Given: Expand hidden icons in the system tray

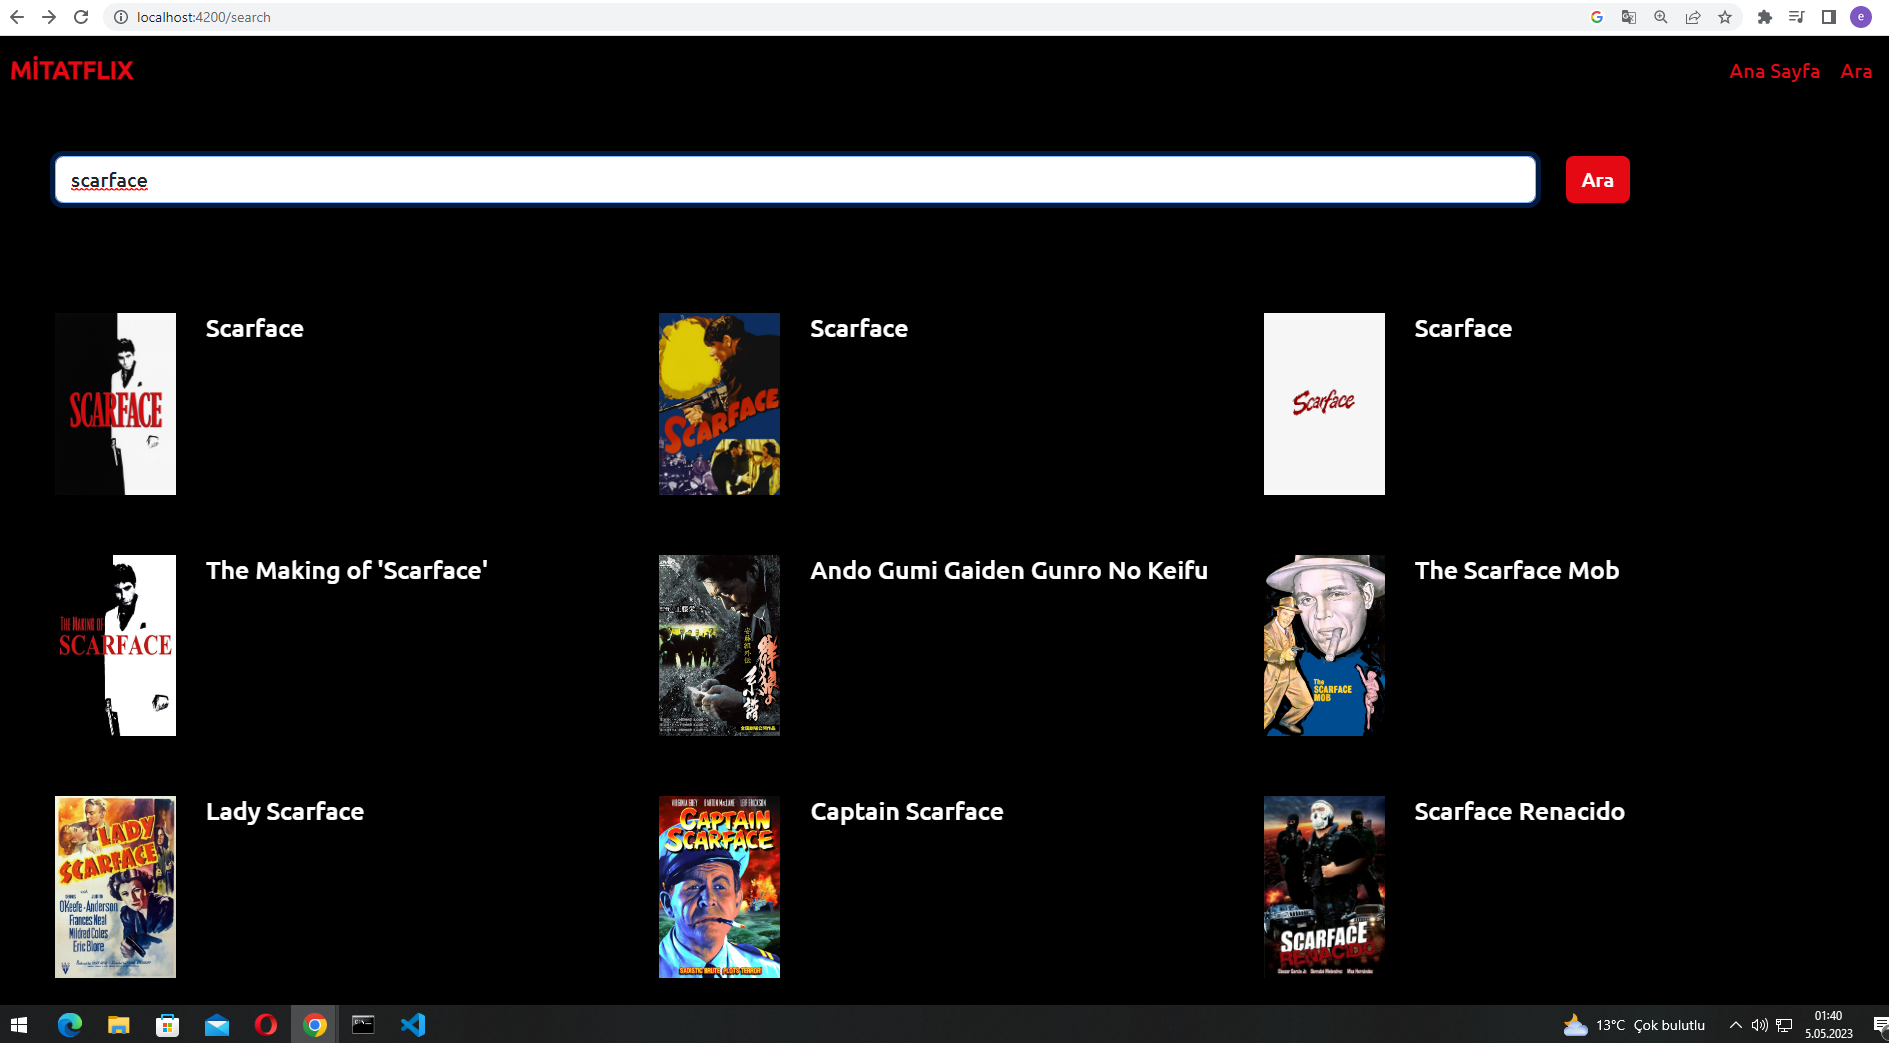Looking at the screenshot, I should (1736, 1024).
